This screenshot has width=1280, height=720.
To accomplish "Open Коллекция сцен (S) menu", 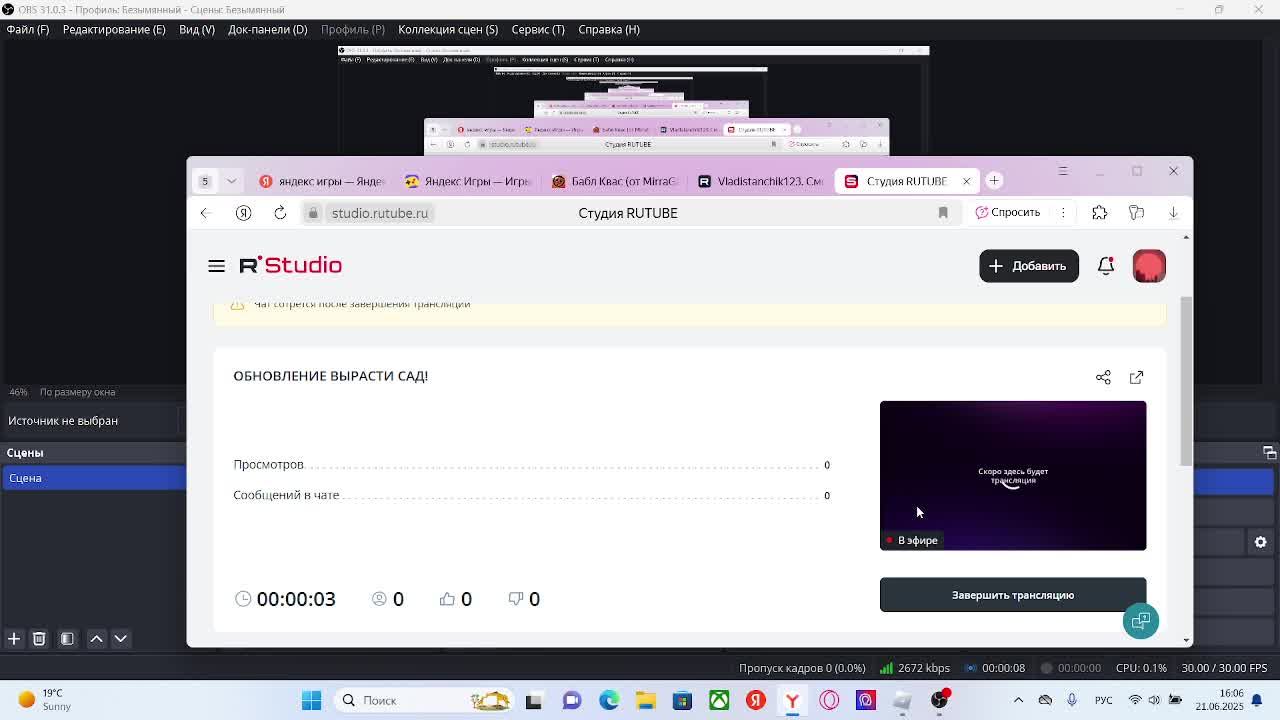I will 448,29.
